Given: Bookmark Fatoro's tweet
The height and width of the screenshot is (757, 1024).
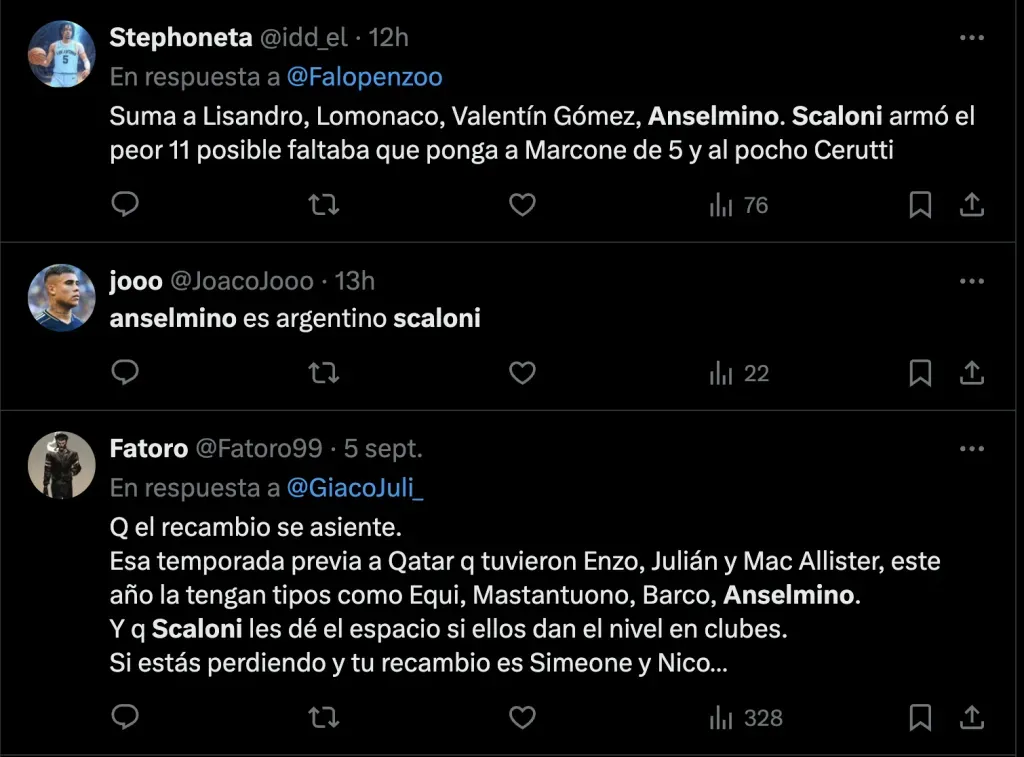Looking at the screenshot, I should tap(920, 717).
